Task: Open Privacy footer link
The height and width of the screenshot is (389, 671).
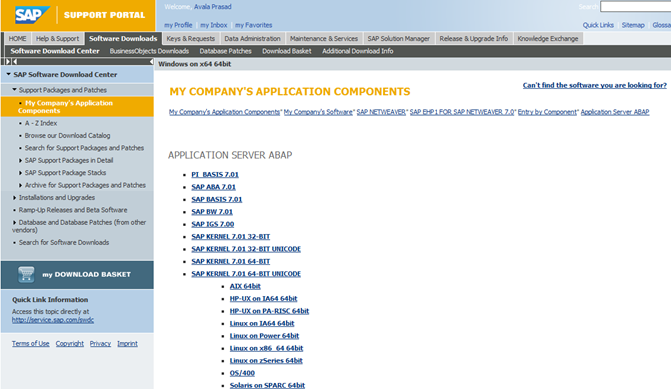Action: click(100, 343)
